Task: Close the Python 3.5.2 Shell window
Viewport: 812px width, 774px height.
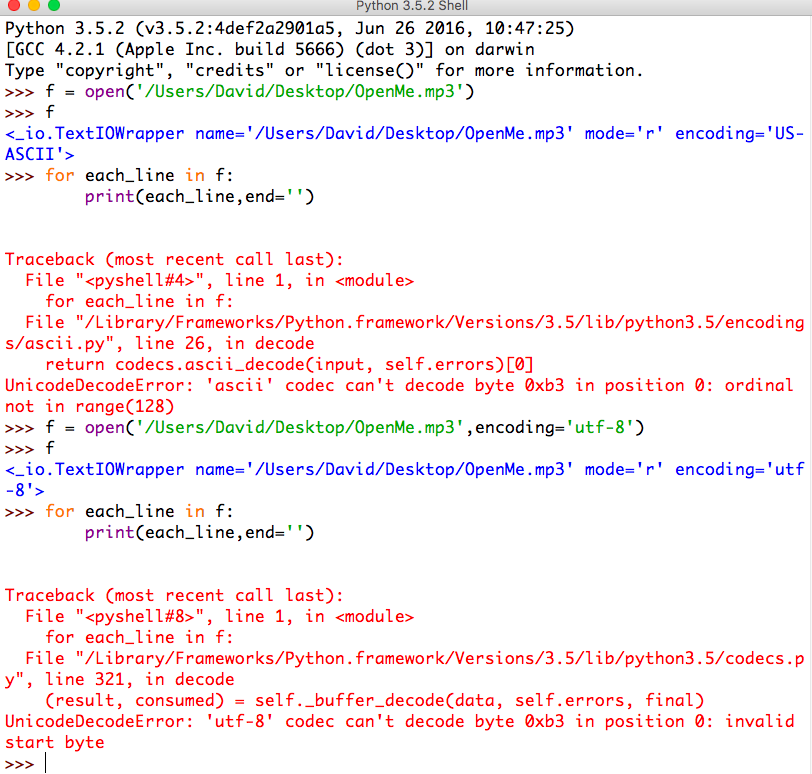Action: 11,7
